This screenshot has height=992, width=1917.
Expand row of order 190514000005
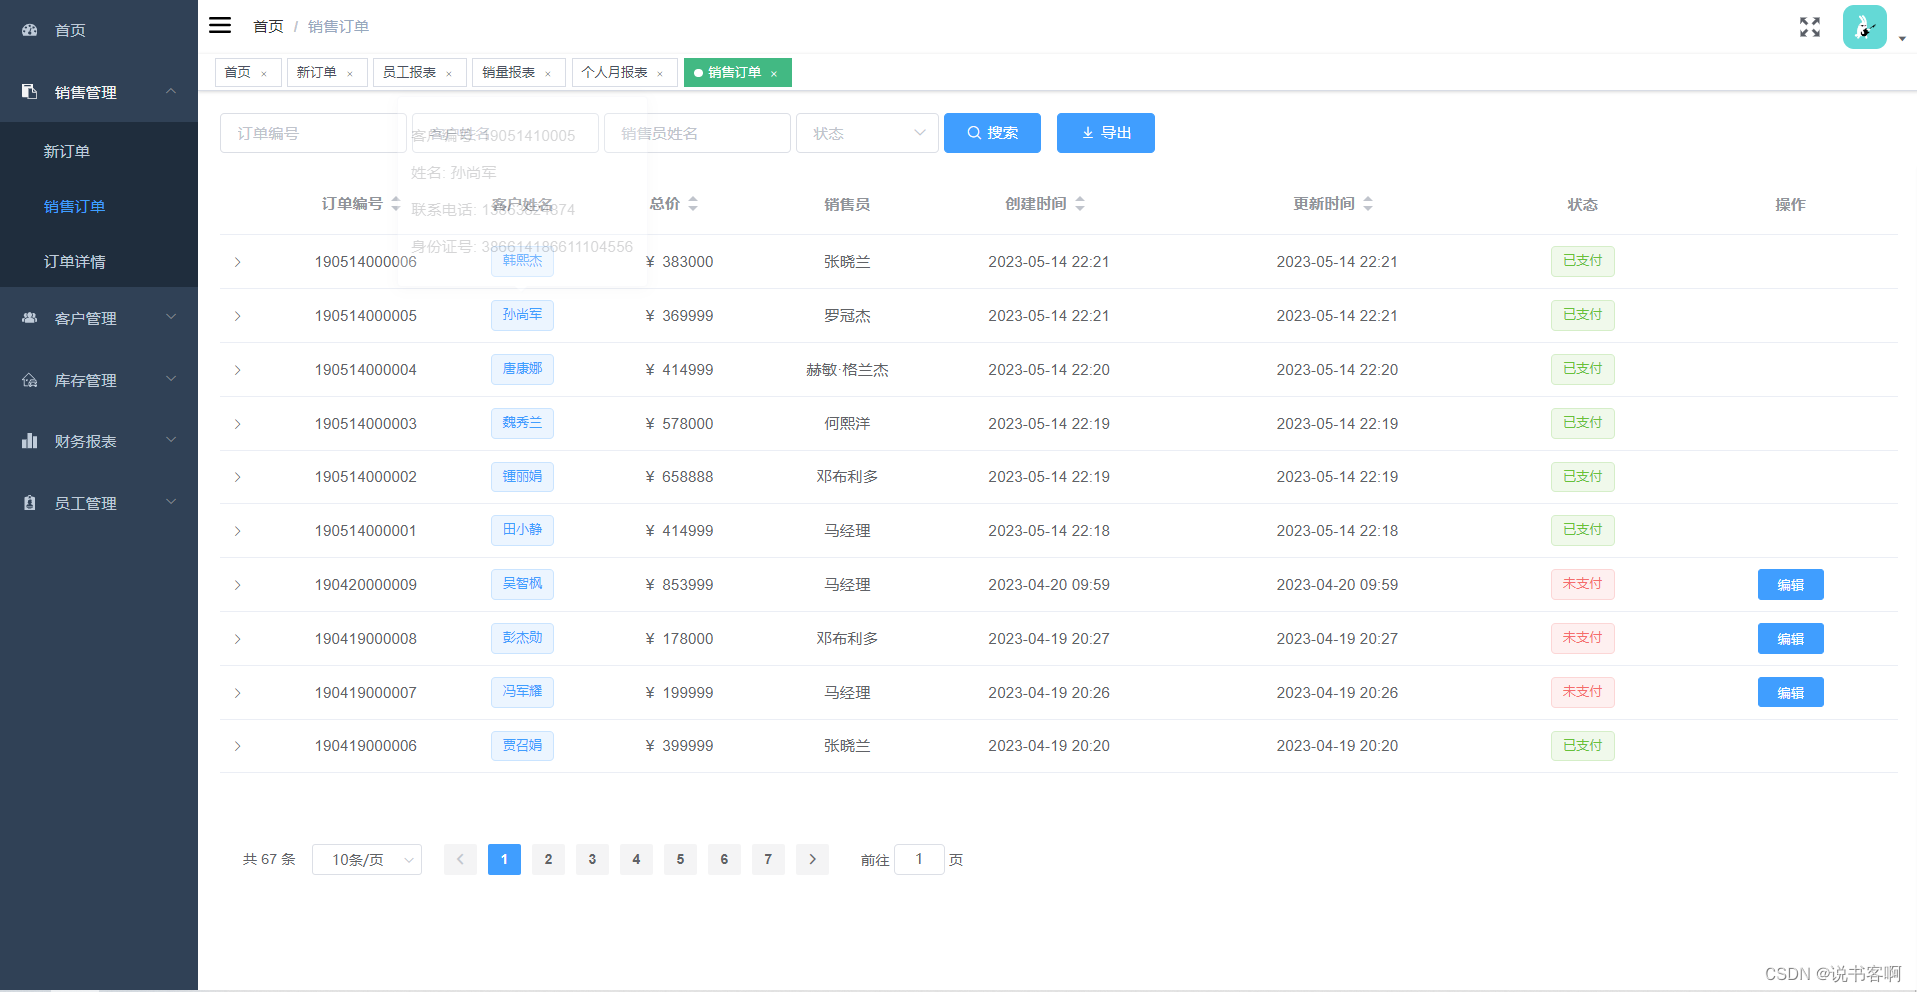(x=237, y=316)
